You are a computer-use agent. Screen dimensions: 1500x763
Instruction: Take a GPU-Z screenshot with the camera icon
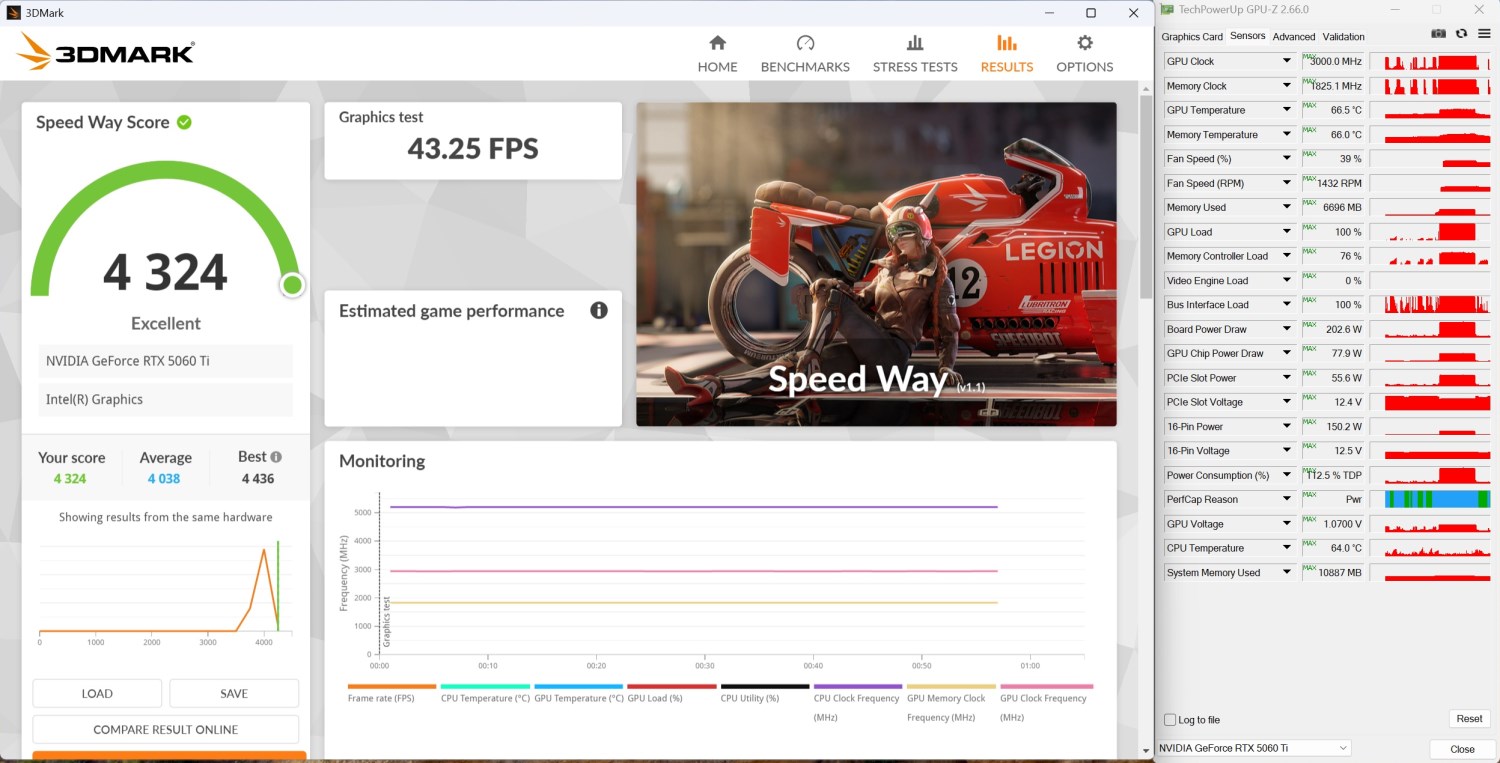pos(1438,34)
